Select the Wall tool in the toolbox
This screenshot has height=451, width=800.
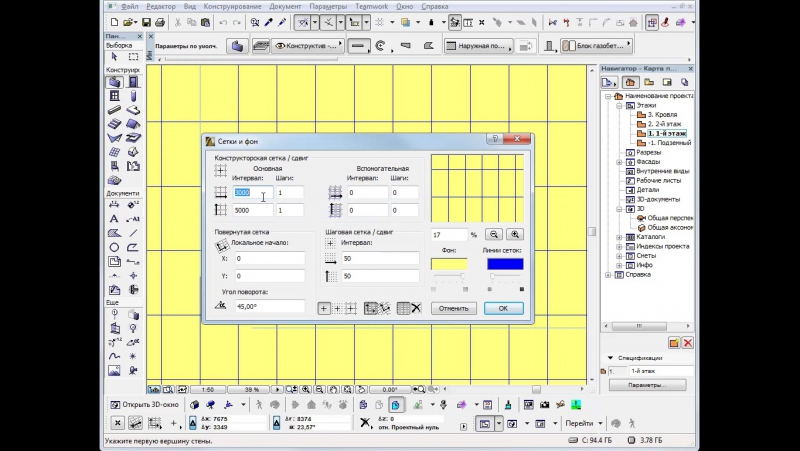(115, 82)
